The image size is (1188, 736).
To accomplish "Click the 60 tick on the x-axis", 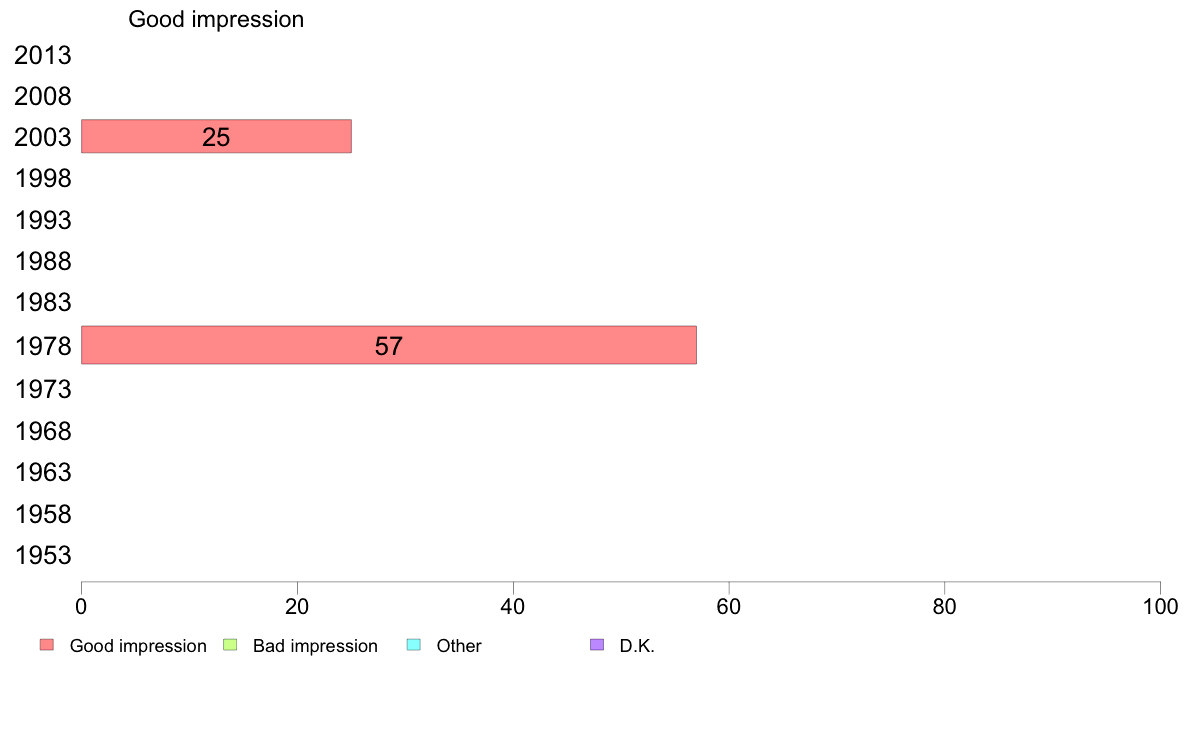I will click(x=729, y=606).
